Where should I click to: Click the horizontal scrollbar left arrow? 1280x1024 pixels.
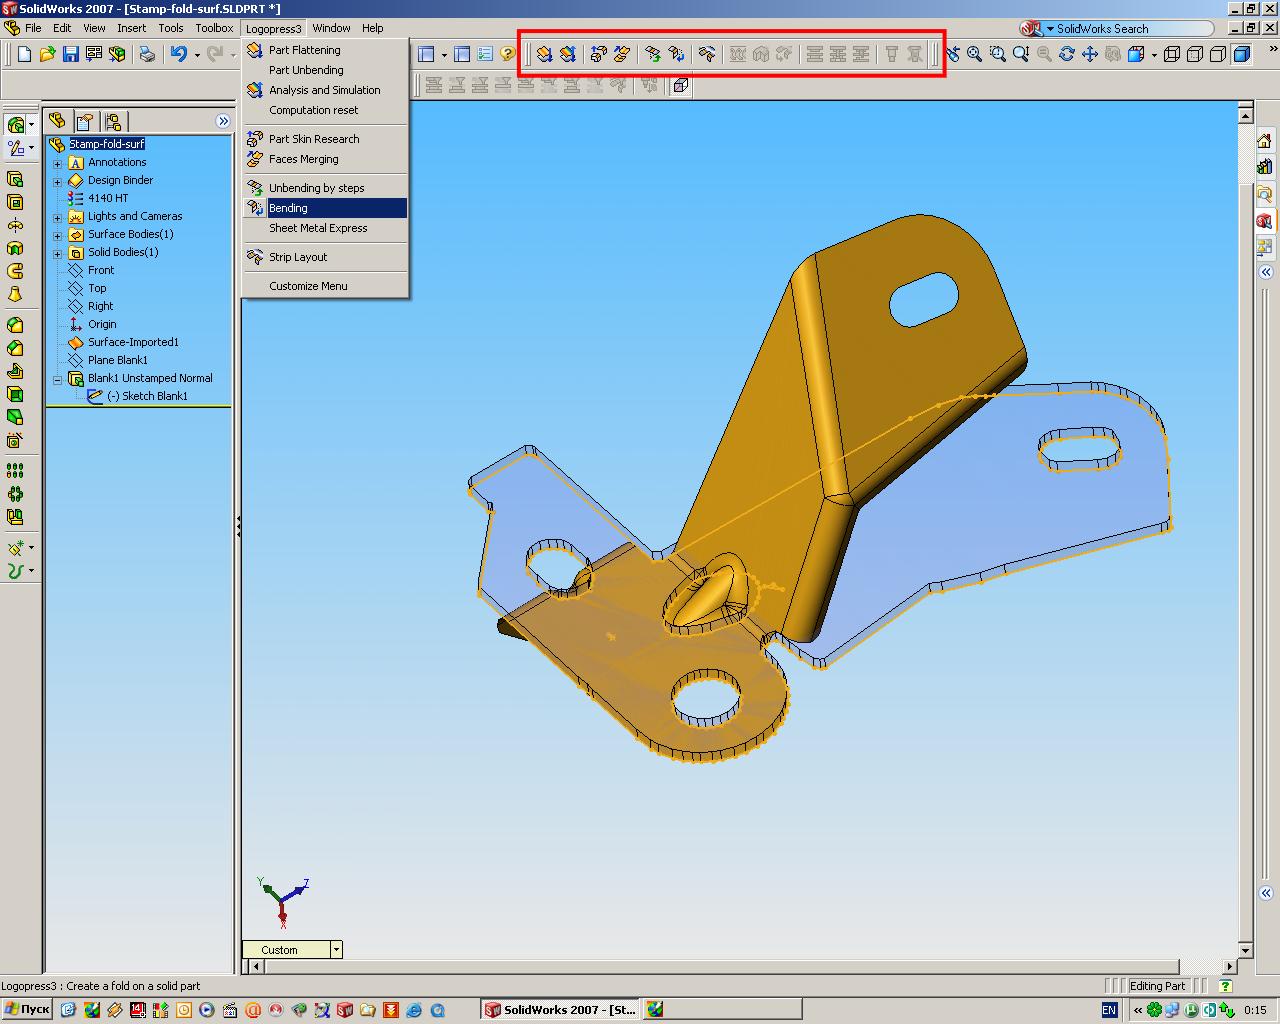(x=256, y=966)
